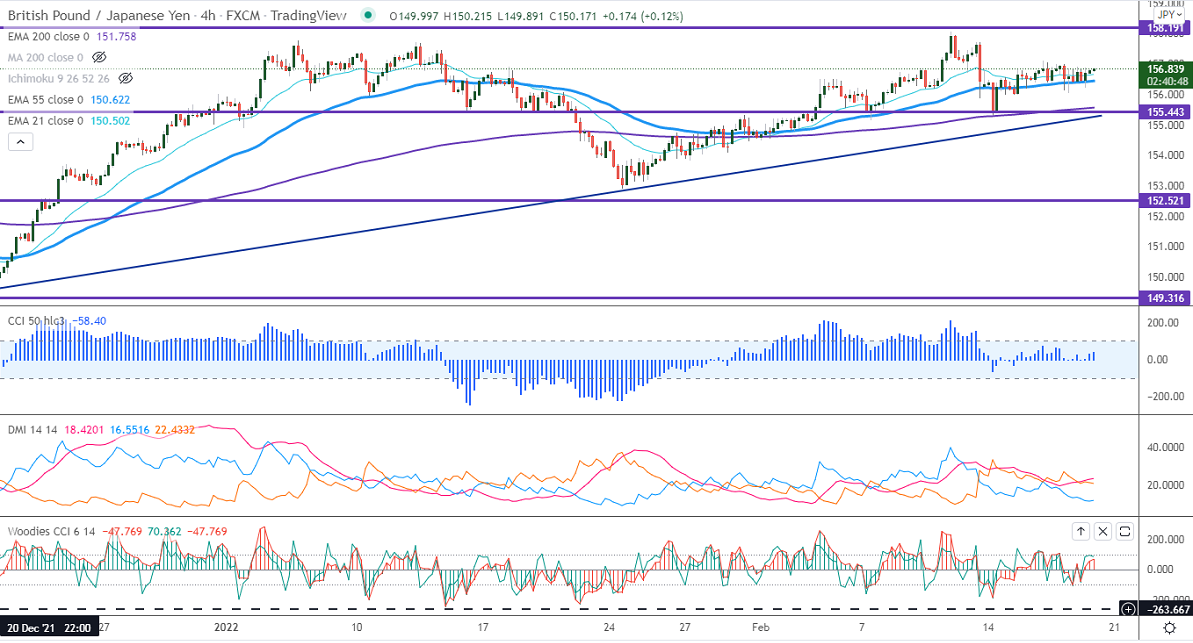Click the plus icon beside -263.667

(1128, 609)
